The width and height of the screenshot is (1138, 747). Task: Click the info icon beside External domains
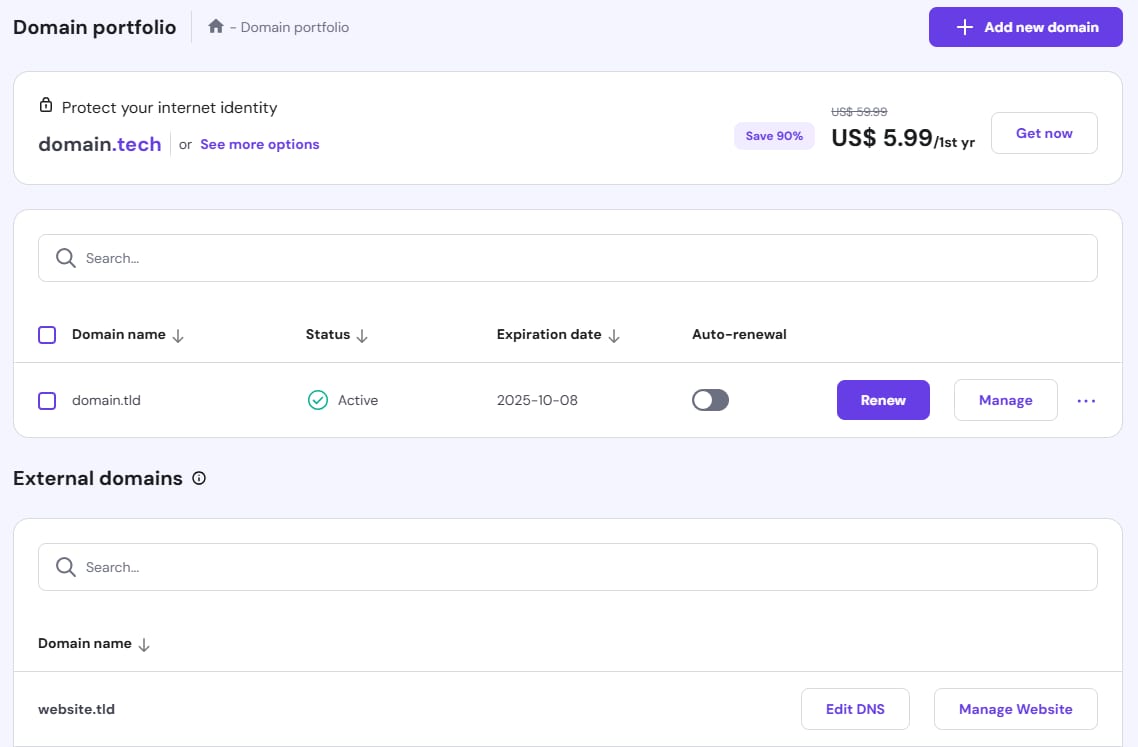pos(199,478)
